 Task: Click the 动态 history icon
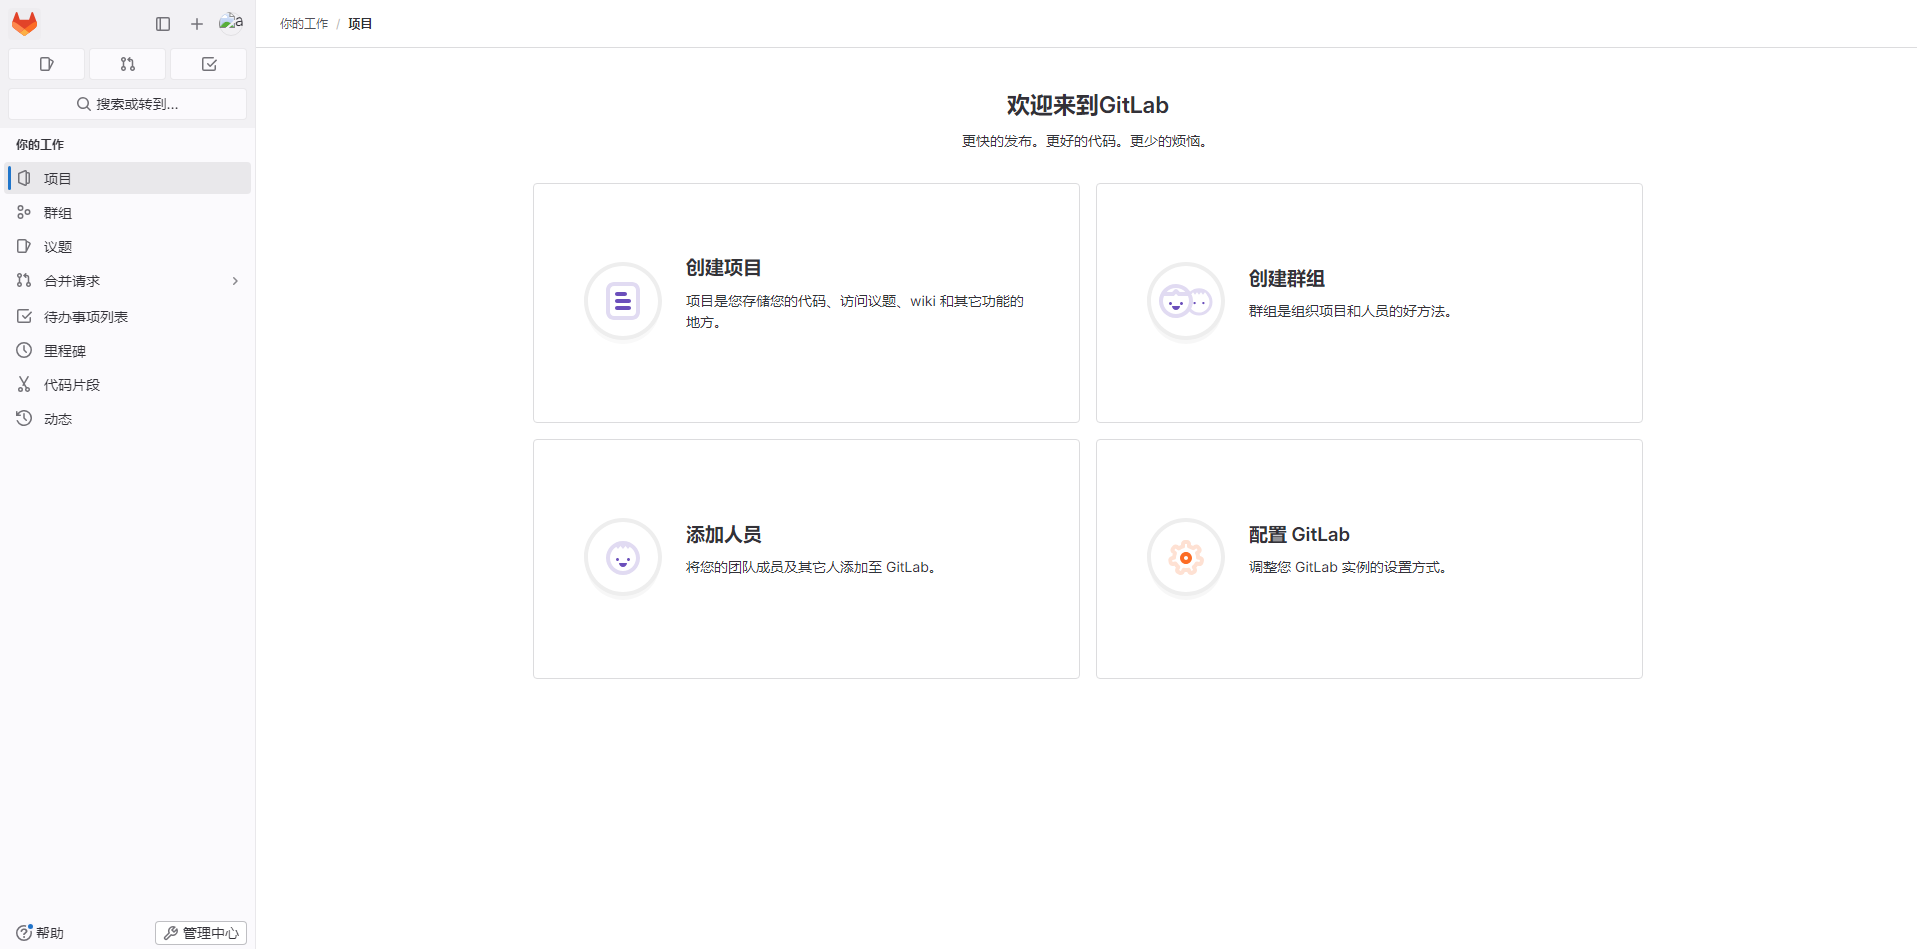(24, 418)
